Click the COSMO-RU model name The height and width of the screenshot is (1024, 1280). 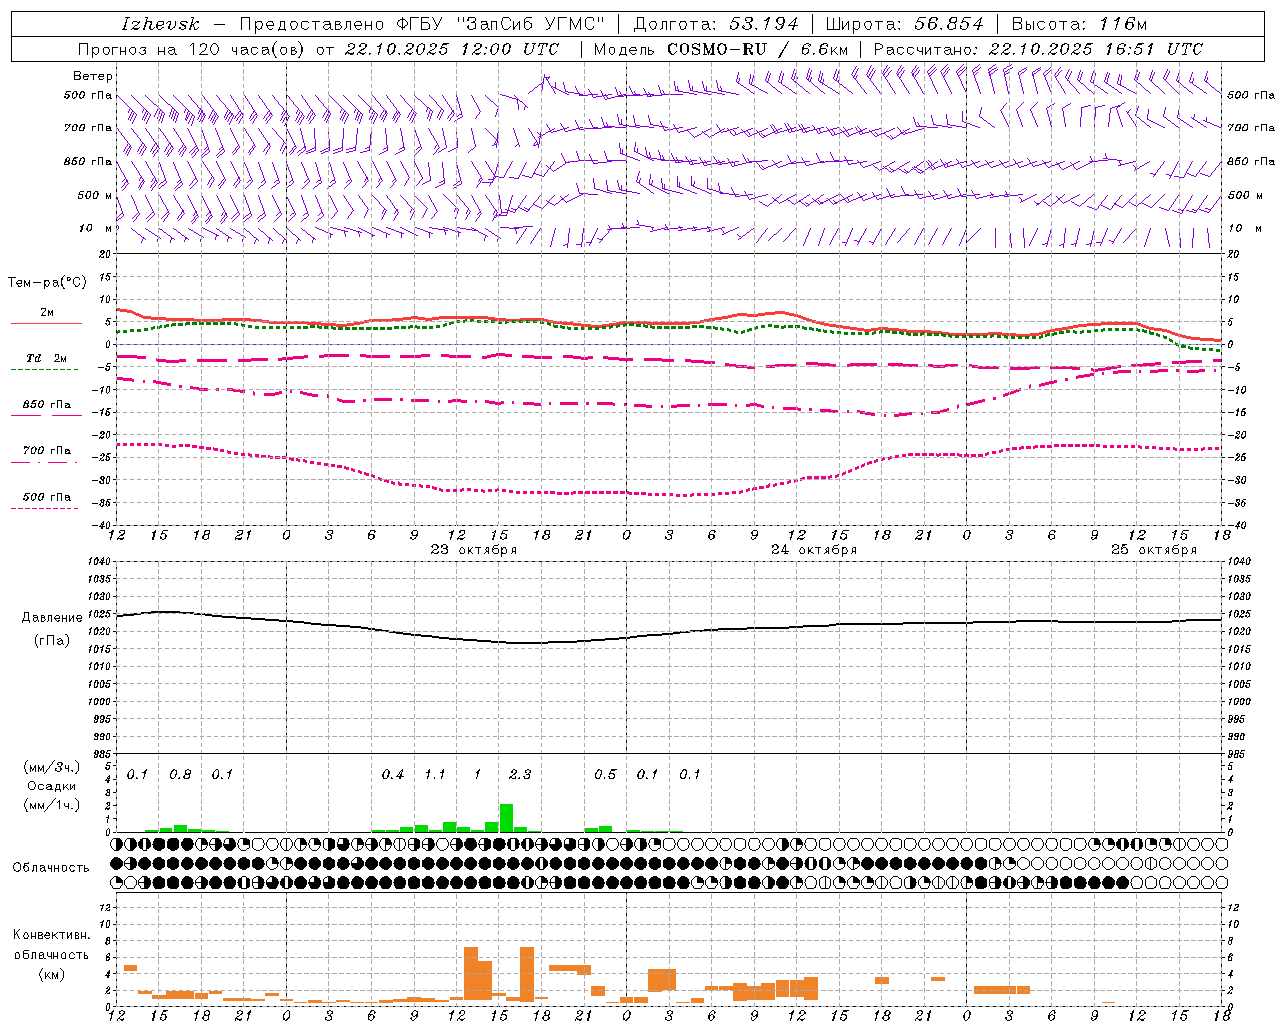click(716, 49)
